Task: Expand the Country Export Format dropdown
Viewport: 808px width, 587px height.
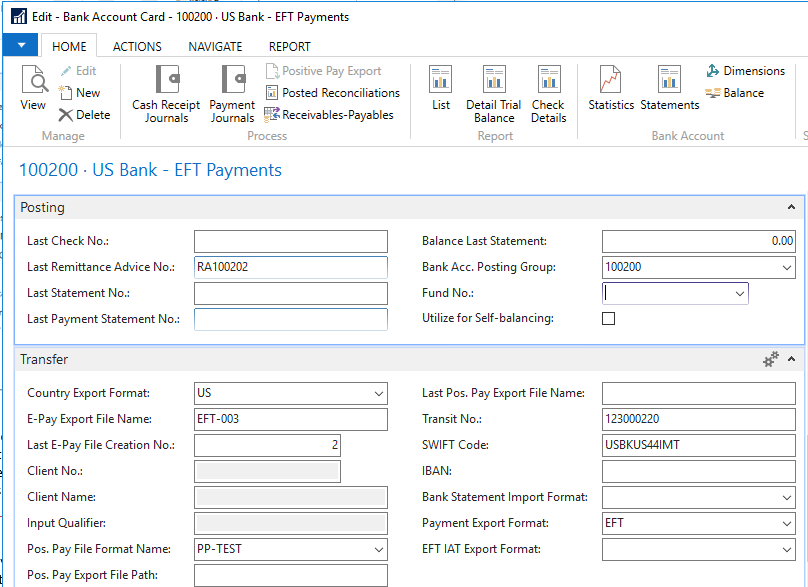Action: (378, 393)
